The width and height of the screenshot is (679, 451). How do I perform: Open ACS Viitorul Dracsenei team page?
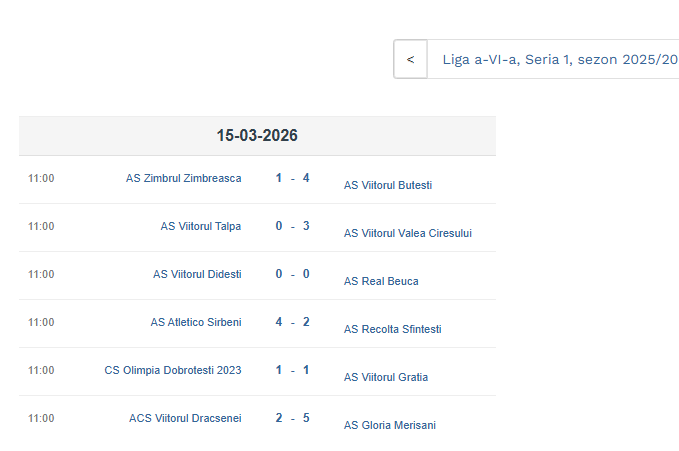[x=185, y=418]
